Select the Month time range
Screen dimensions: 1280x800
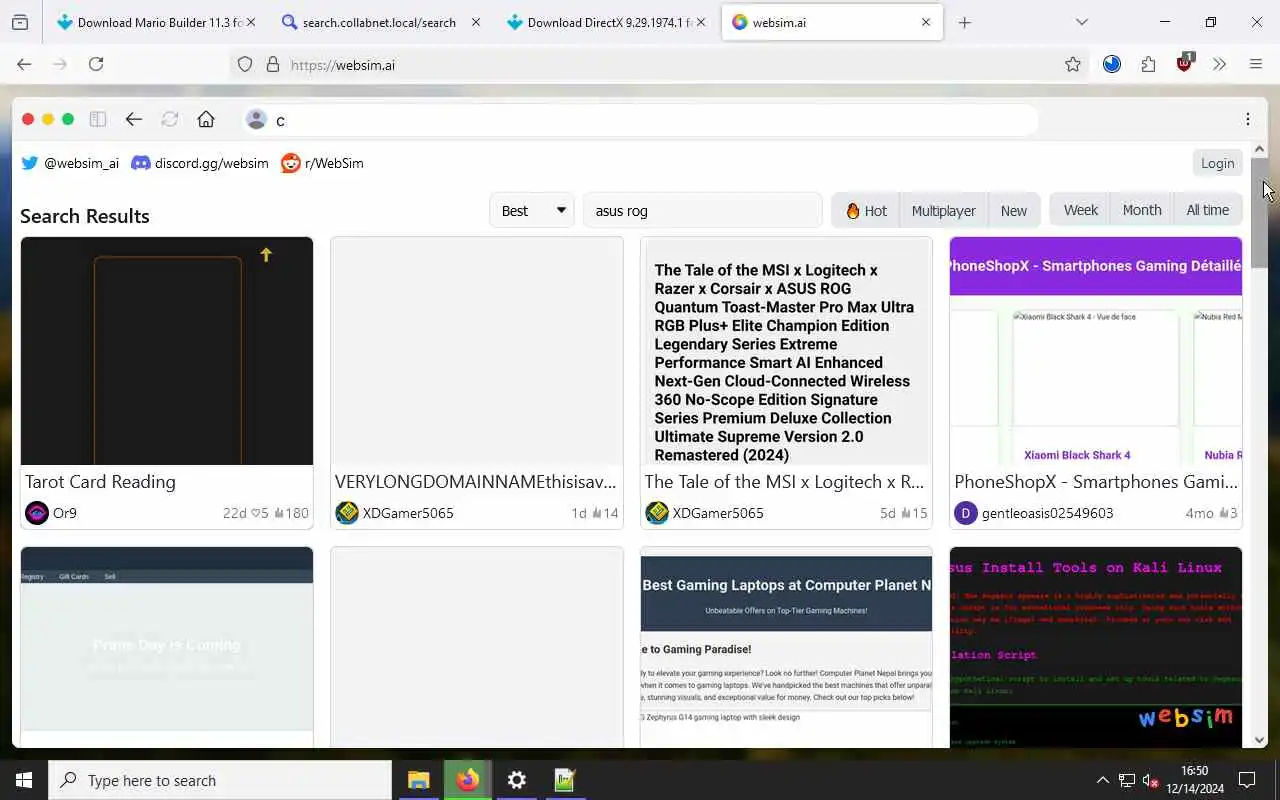1142,210
